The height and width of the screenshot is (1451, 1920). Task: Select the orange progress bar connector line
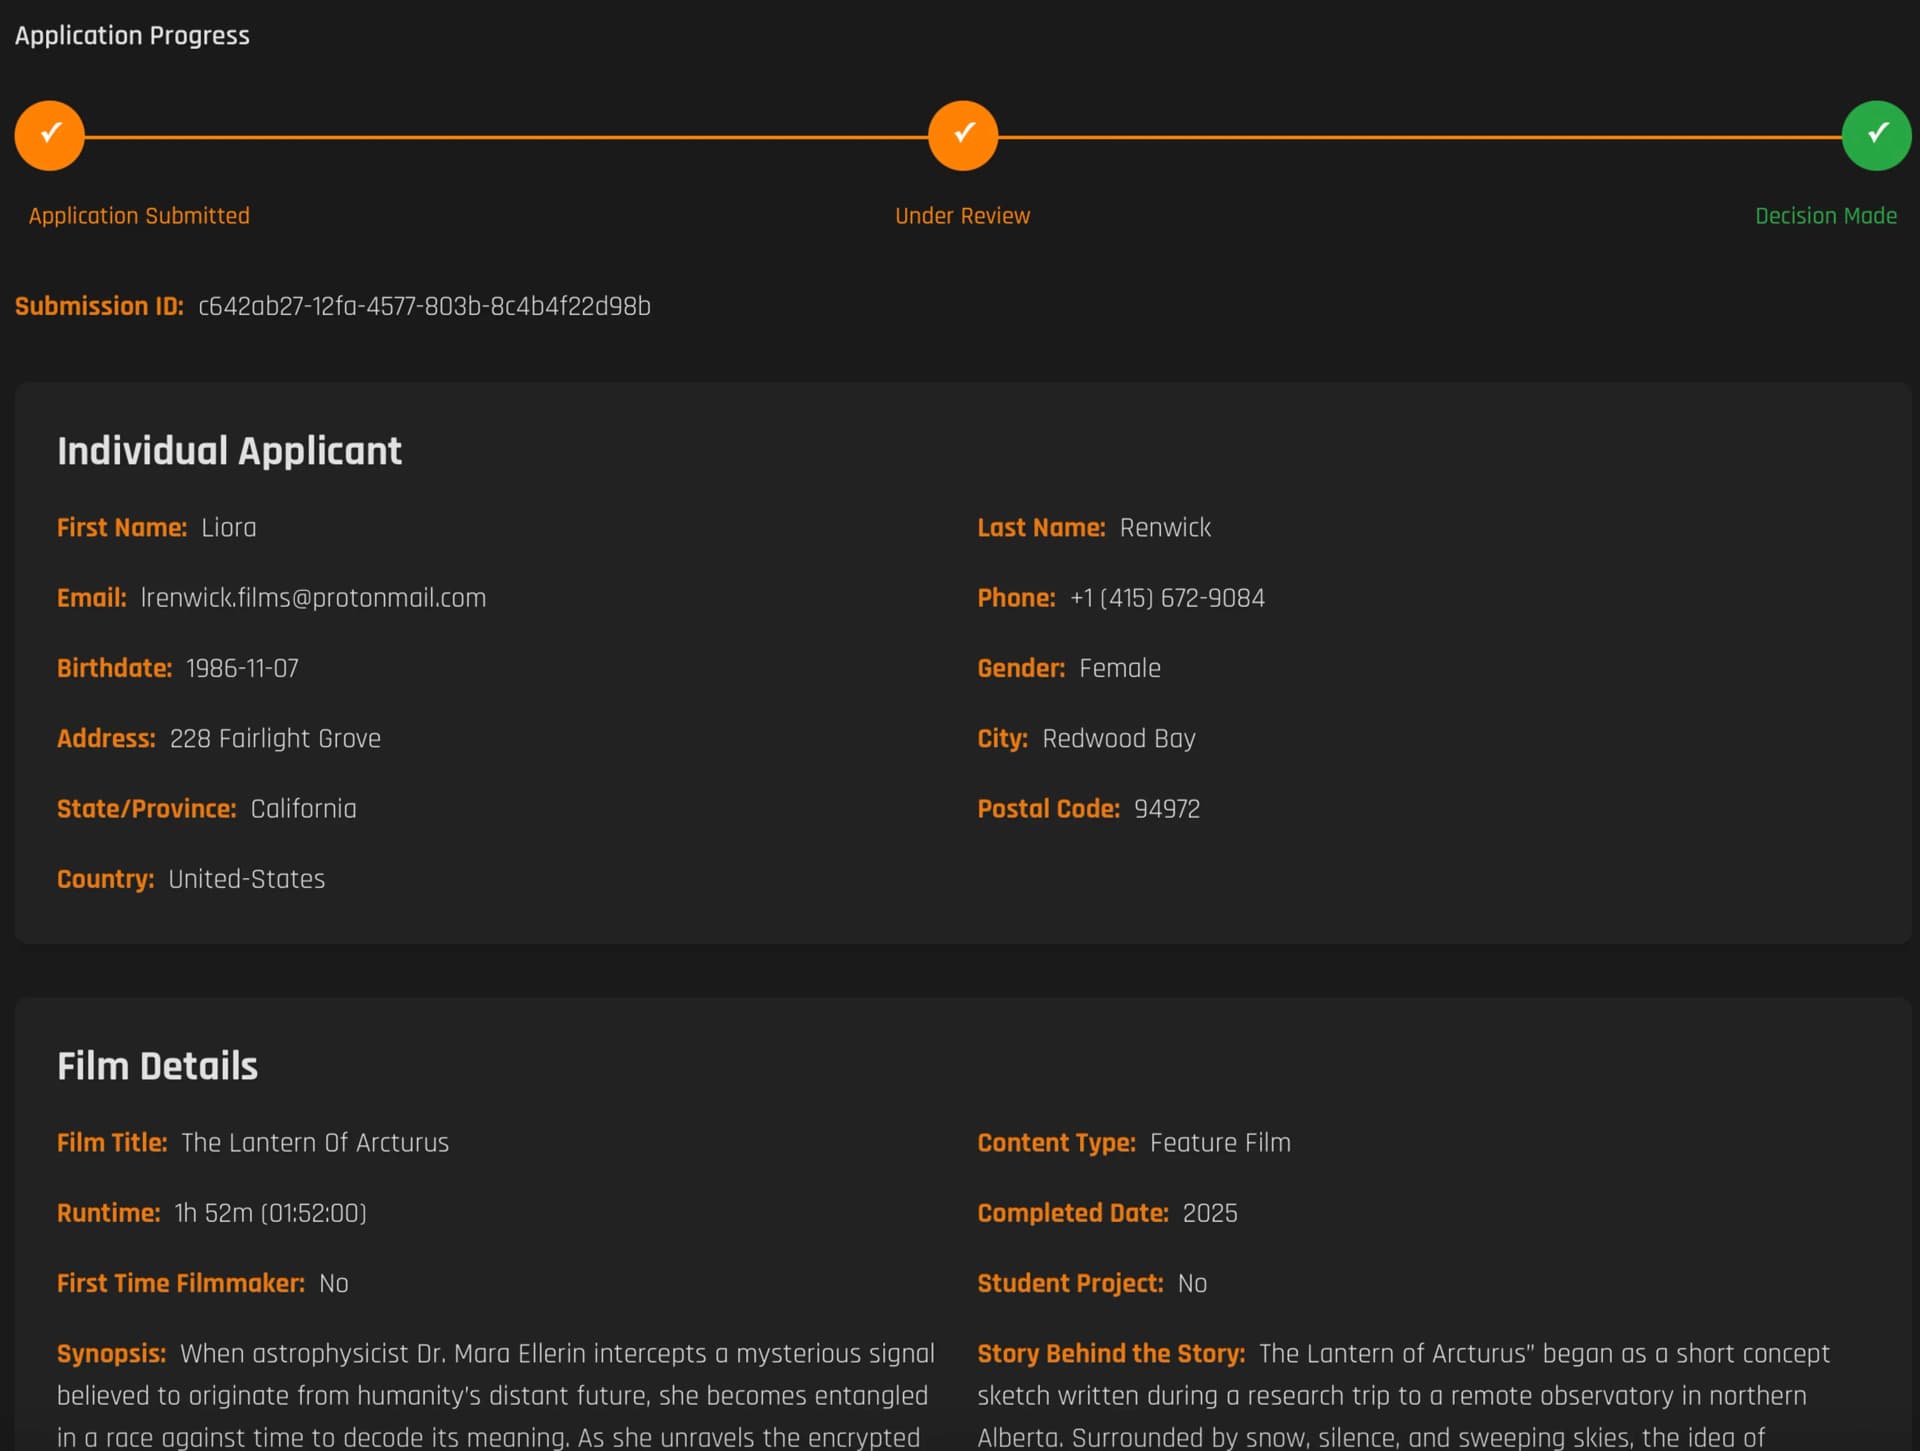(x=500, y=134)
